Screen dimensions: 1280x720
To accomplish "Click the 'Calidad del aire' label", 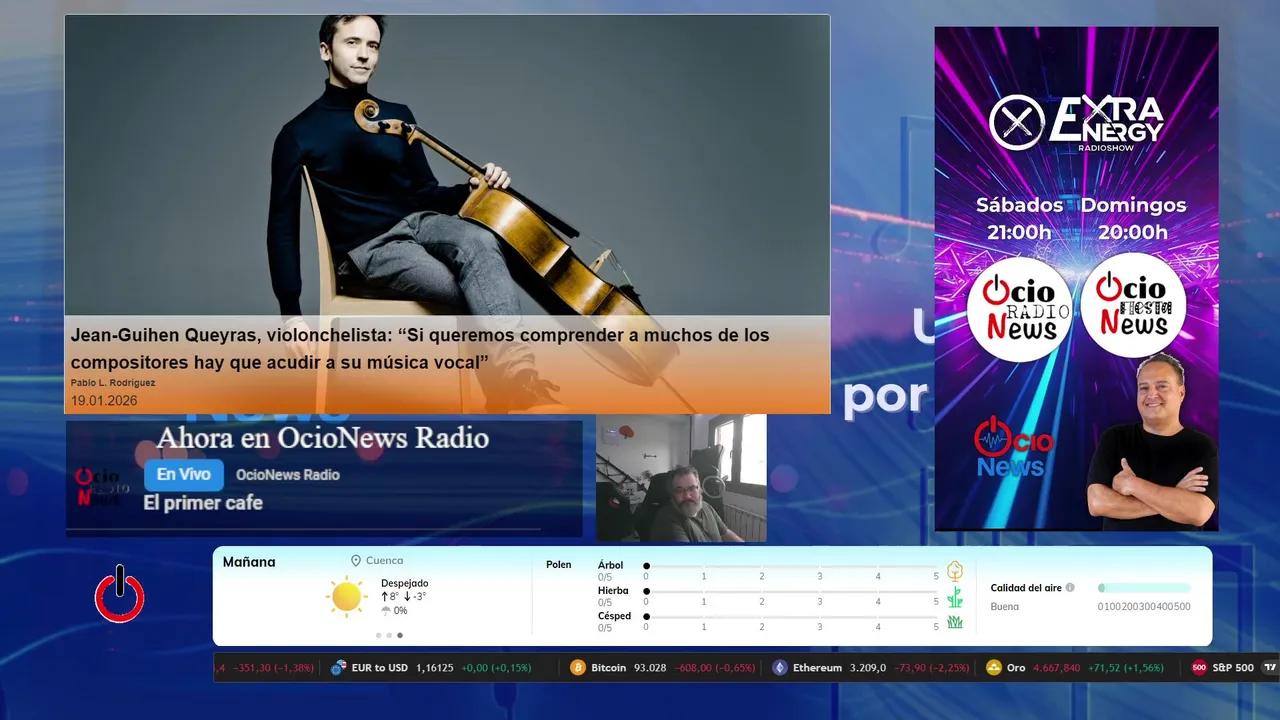I will pyautogui.click(x=1026, y=588).
